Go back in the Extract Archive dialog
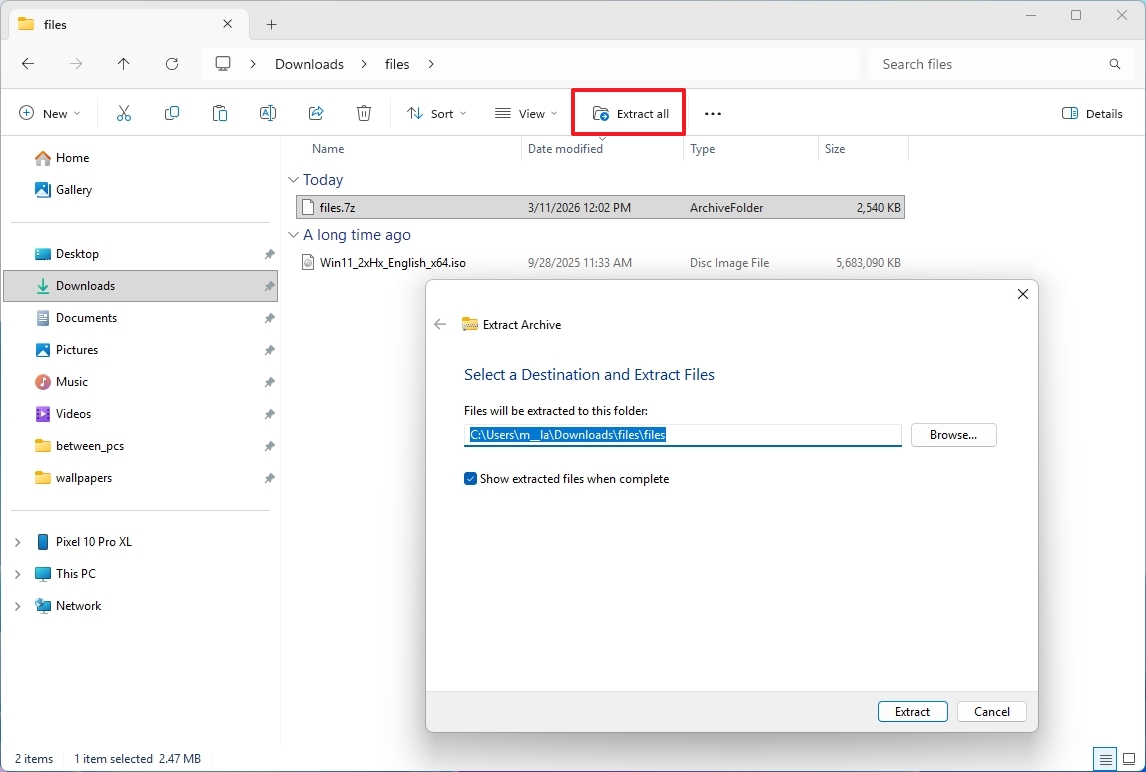This screenshot has width=1146, height=772. [440, 324]
